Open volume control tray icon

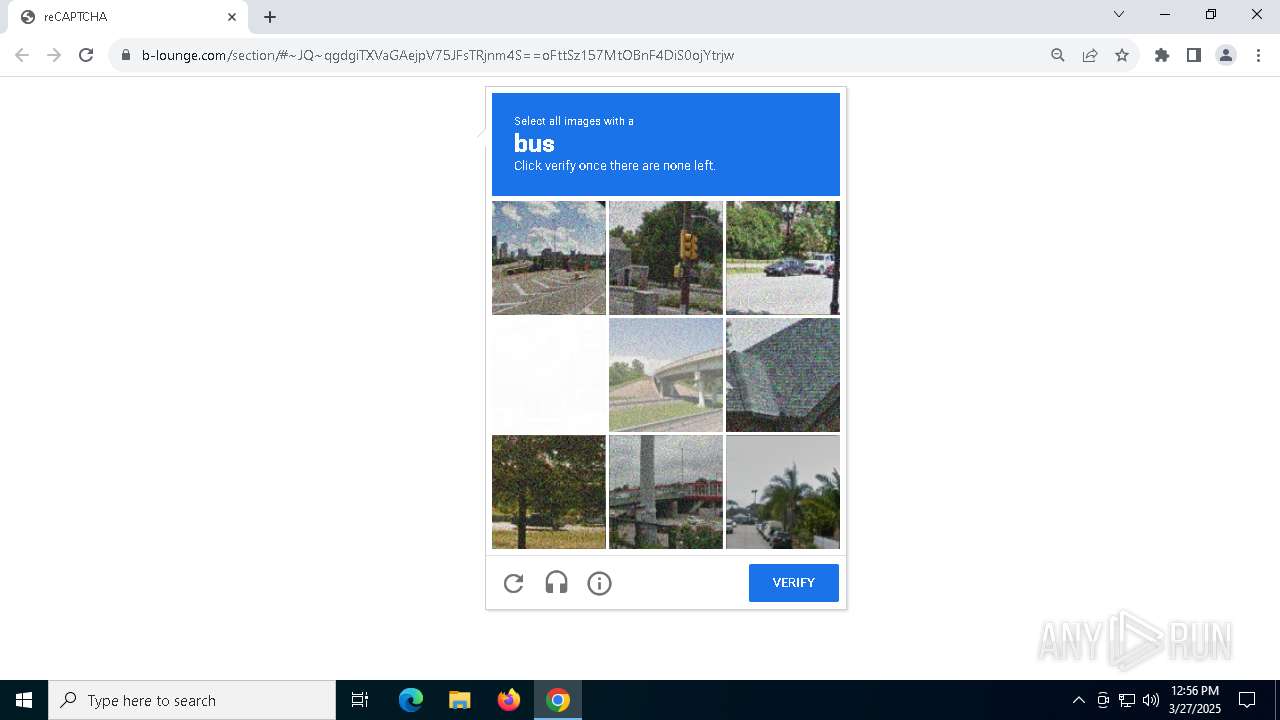click(x=1151, y=700)
